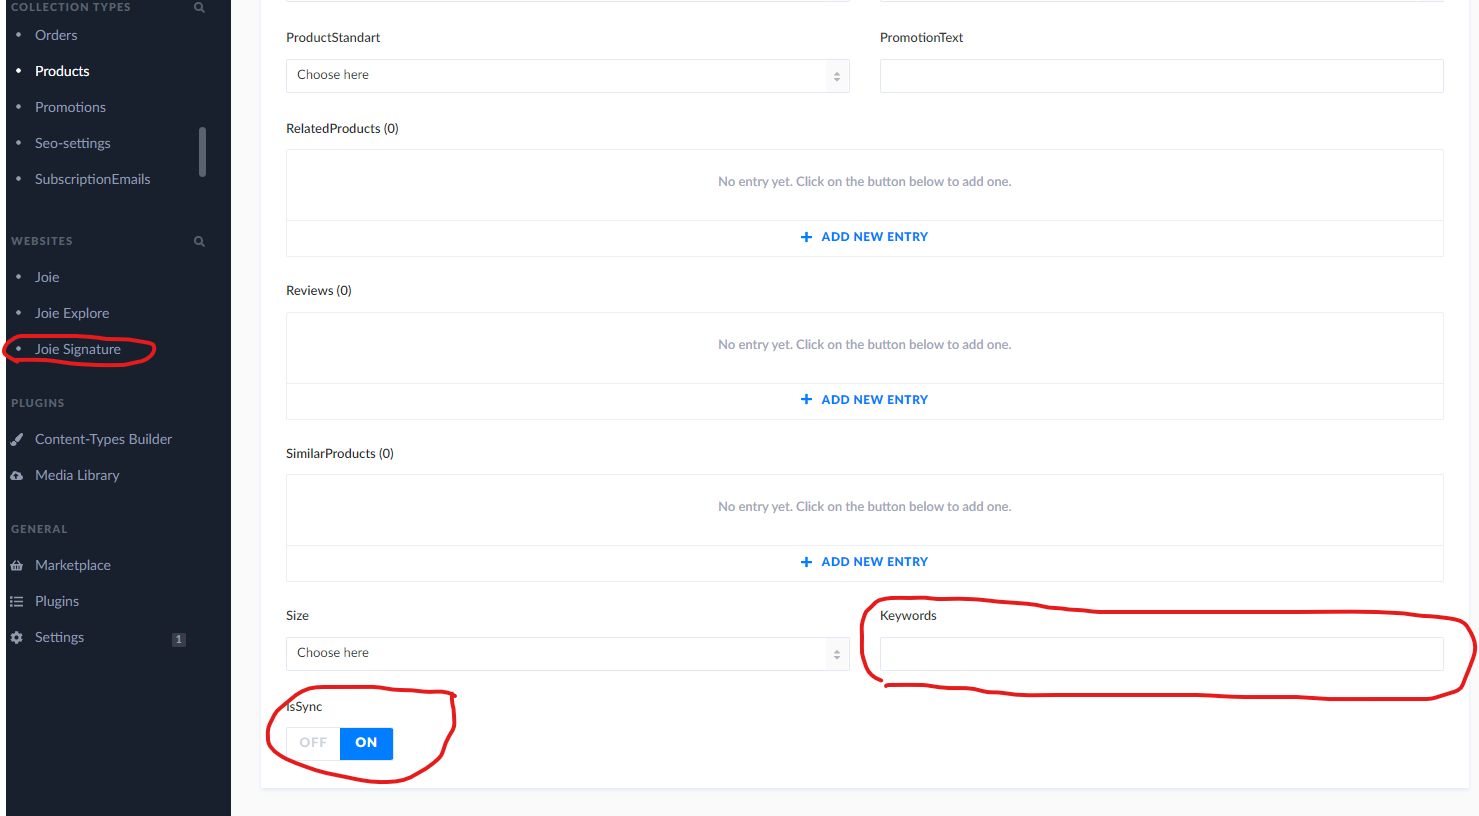Add new entry to RelatedProducts
The height and width of the screenshot is (816, 1479).
click(865, 237)
